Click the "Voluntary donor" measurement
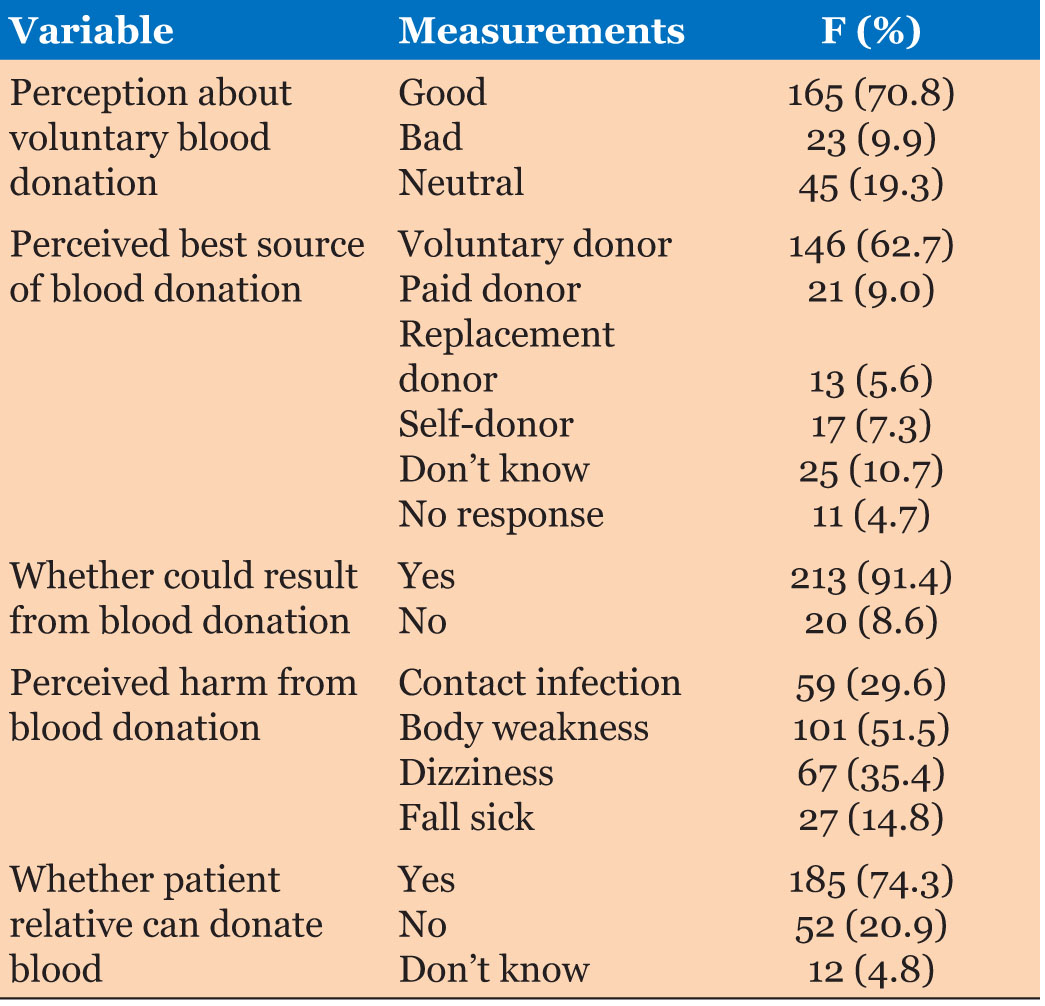Viewport: 1045px width, 1006px height. pyautogui.click(x=535, y=245)
